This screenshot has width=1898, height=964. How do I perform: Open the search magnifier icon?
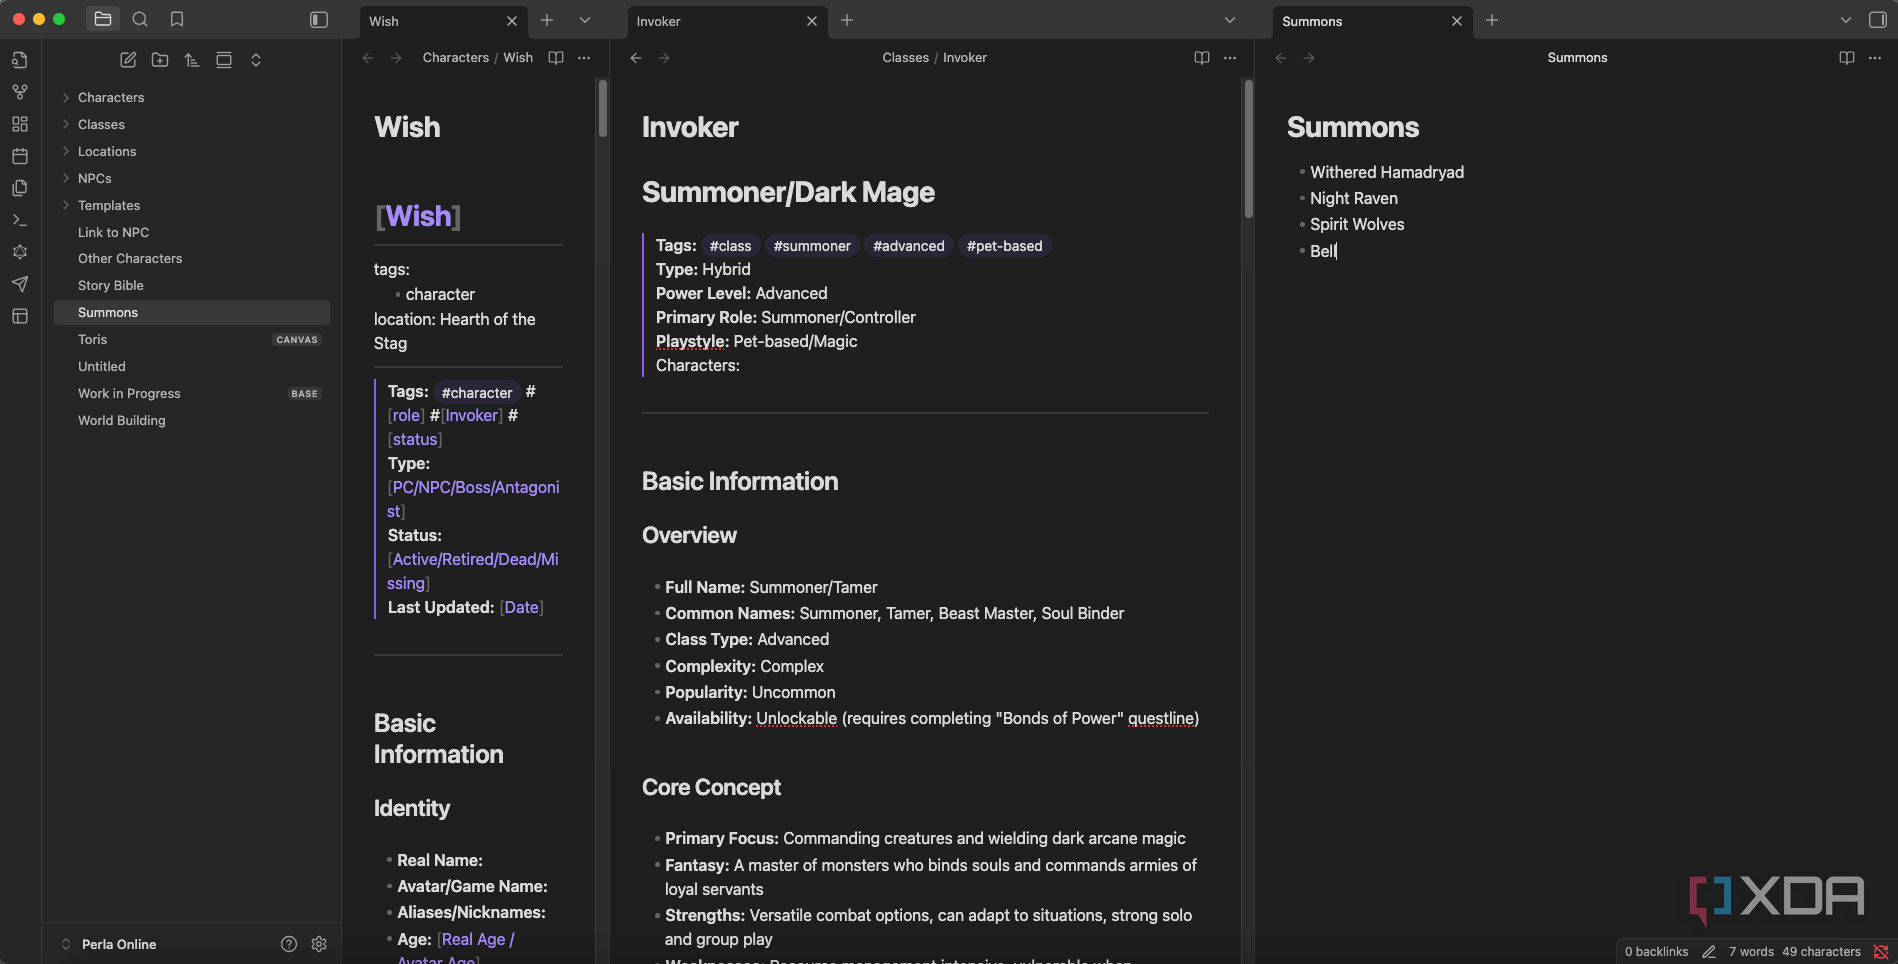point(140,19)
